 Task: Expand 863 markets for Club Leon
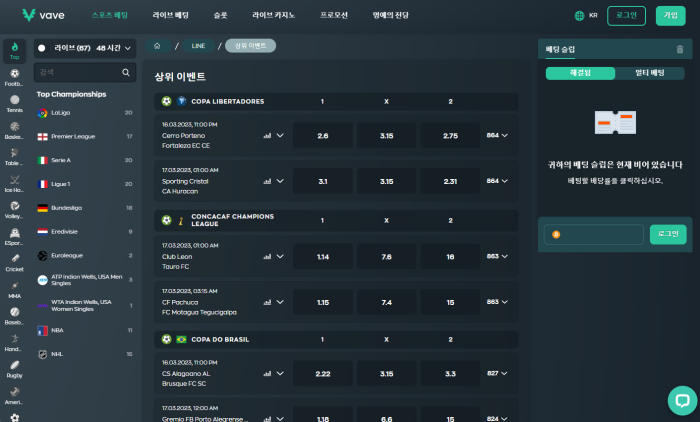(497, 256)
